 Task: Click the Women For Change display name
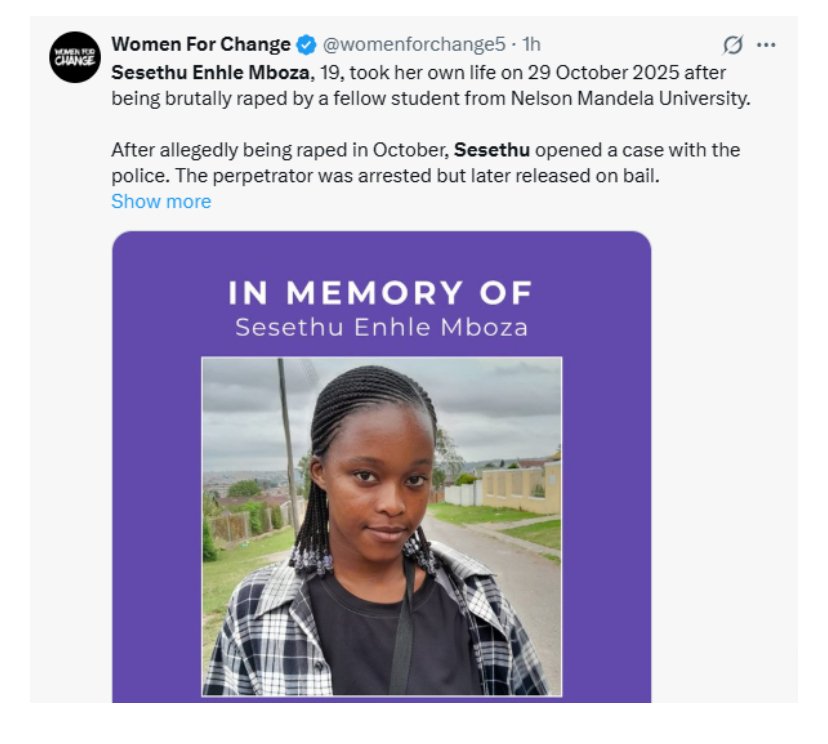click(x=201, y=45)
